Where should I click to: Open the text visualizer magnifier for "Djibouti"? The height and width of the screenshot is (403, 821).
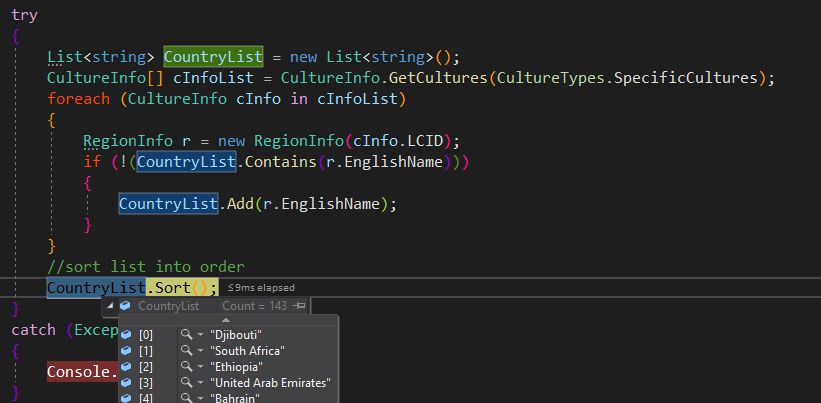pyautogui.click(x=186, y=334)
